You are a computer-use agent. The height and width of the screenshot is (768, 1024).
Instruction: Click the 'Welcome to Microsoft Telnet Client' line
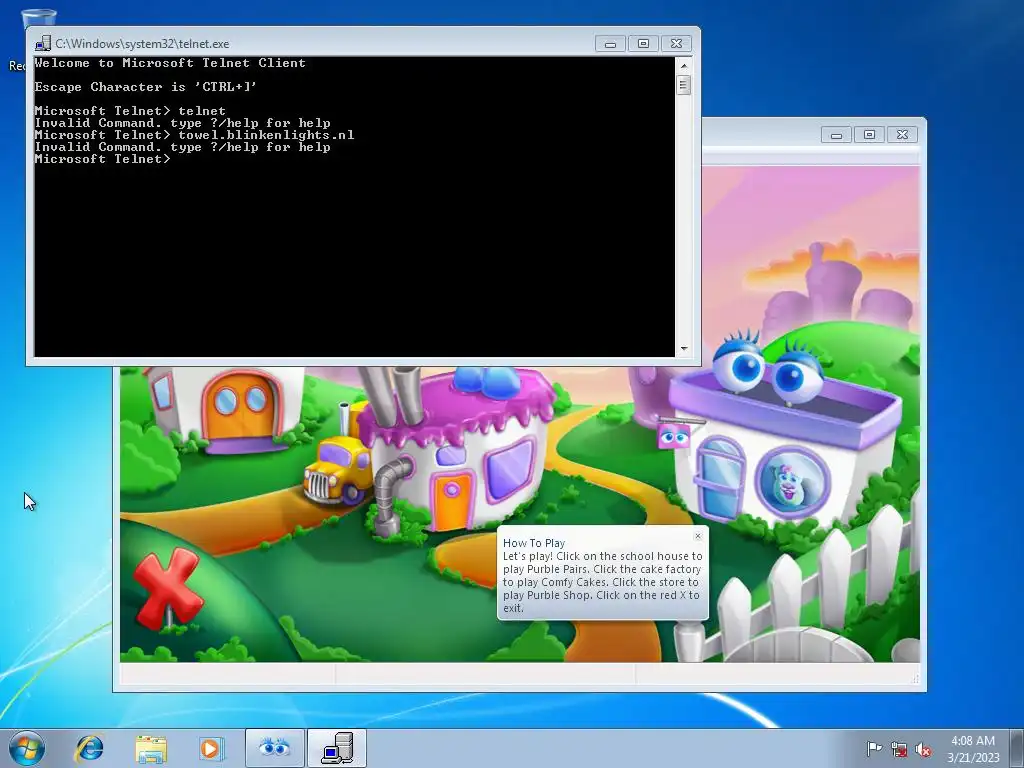tap(170, 63)
